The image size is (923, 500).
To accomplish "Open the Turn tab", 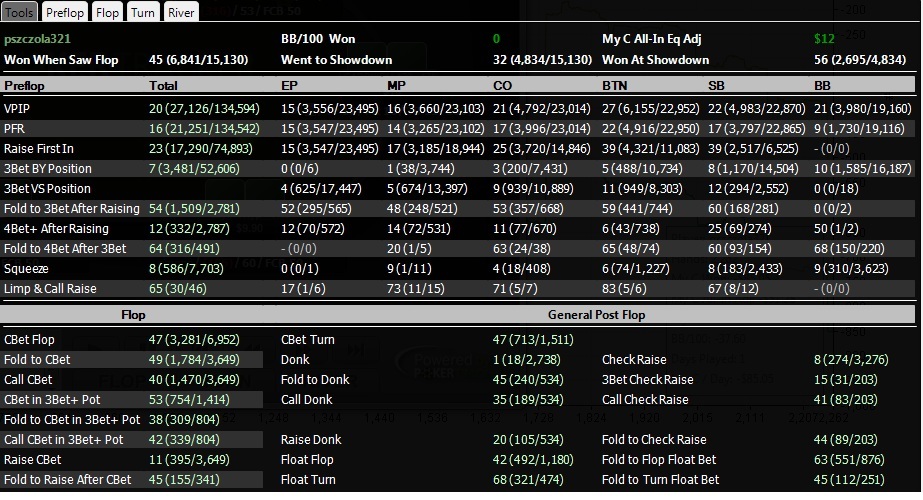I will (142, 12).
